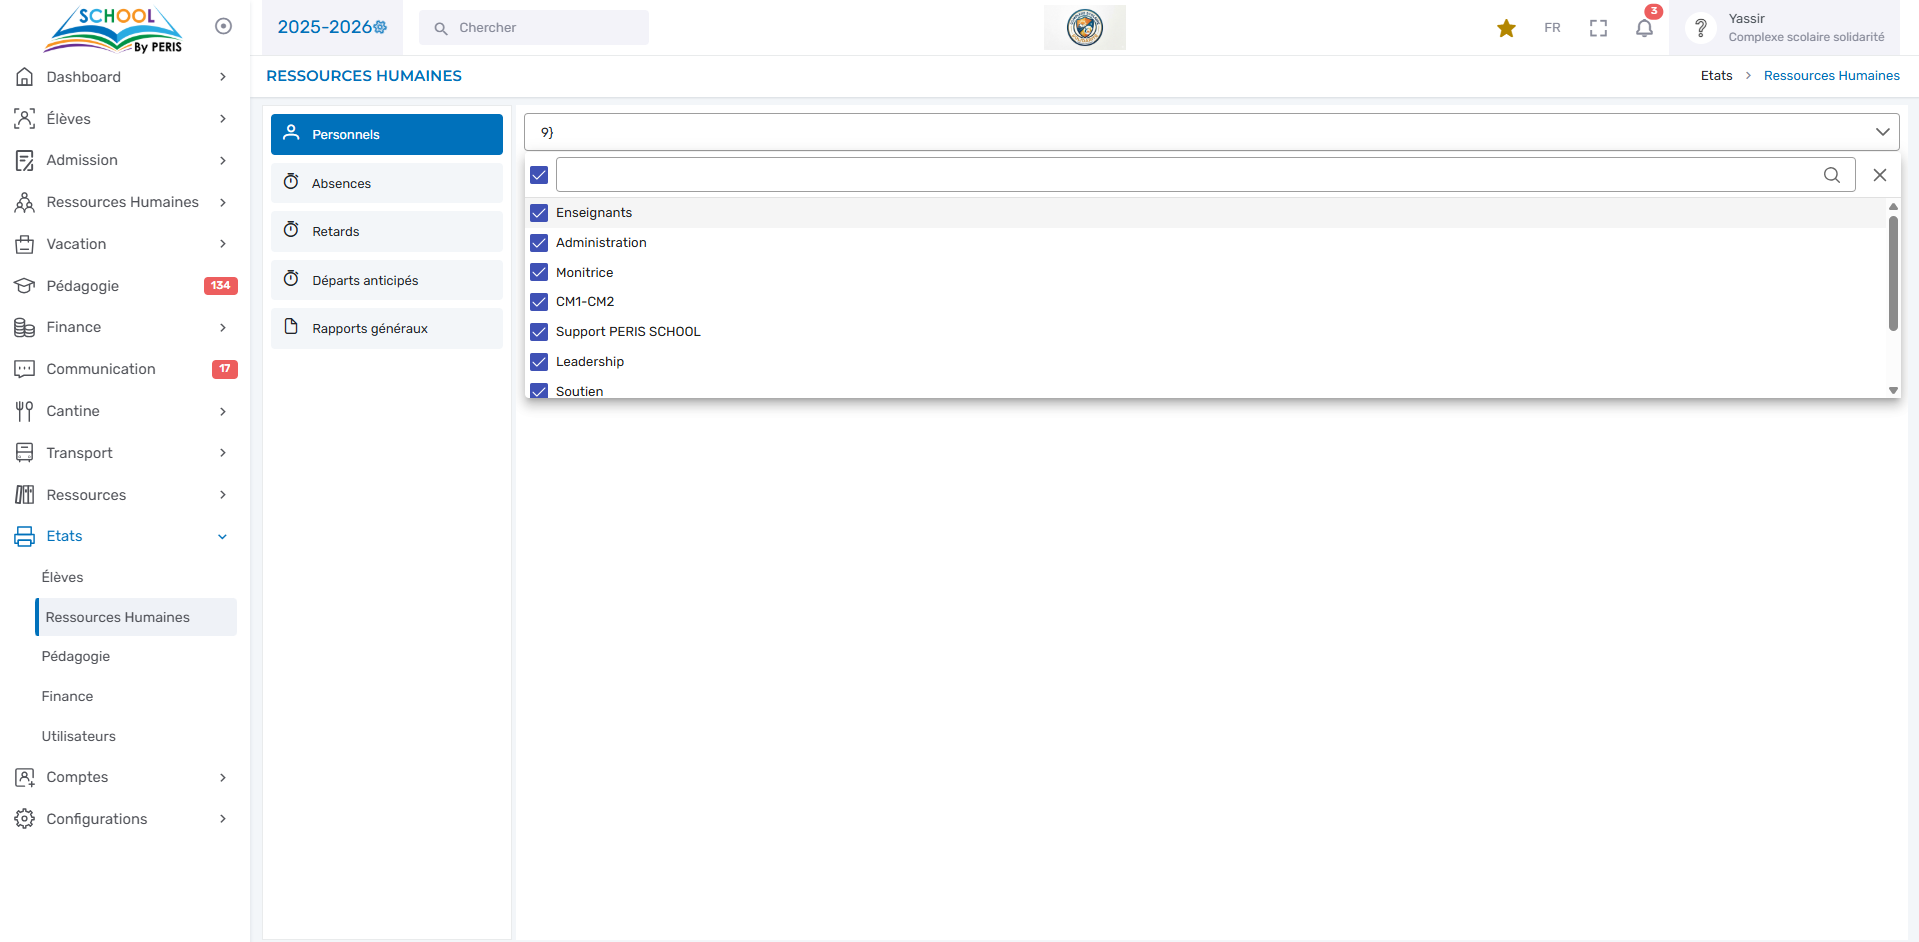
Task: Click Ressources Humaines breadcrumb link
Action: pyautogui.click(x=1831, y=76)
